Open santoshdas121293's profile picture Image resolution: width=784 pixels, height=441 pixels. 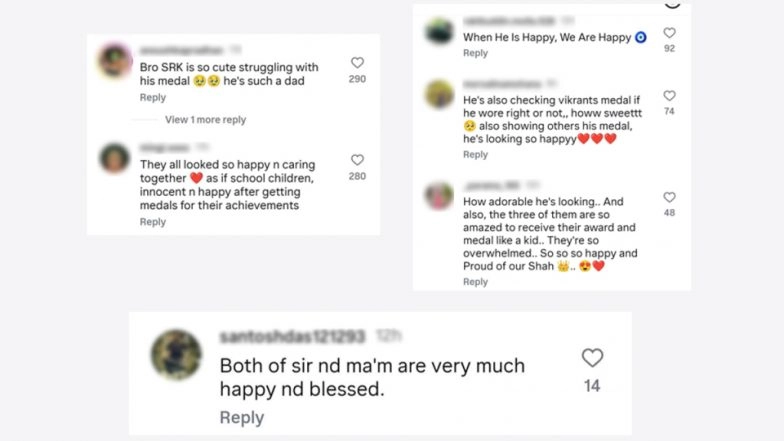pos(176,355)
